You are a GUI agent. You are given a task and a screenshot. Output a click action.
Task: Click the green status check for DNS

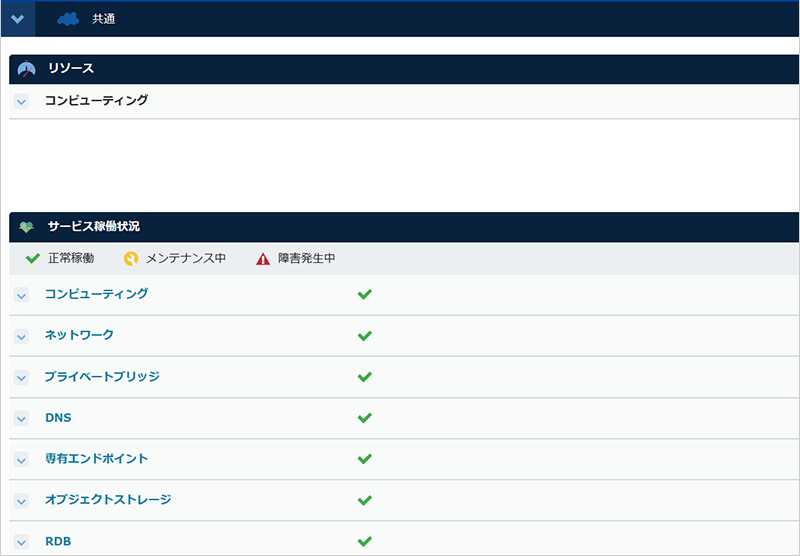click(365, 418)
